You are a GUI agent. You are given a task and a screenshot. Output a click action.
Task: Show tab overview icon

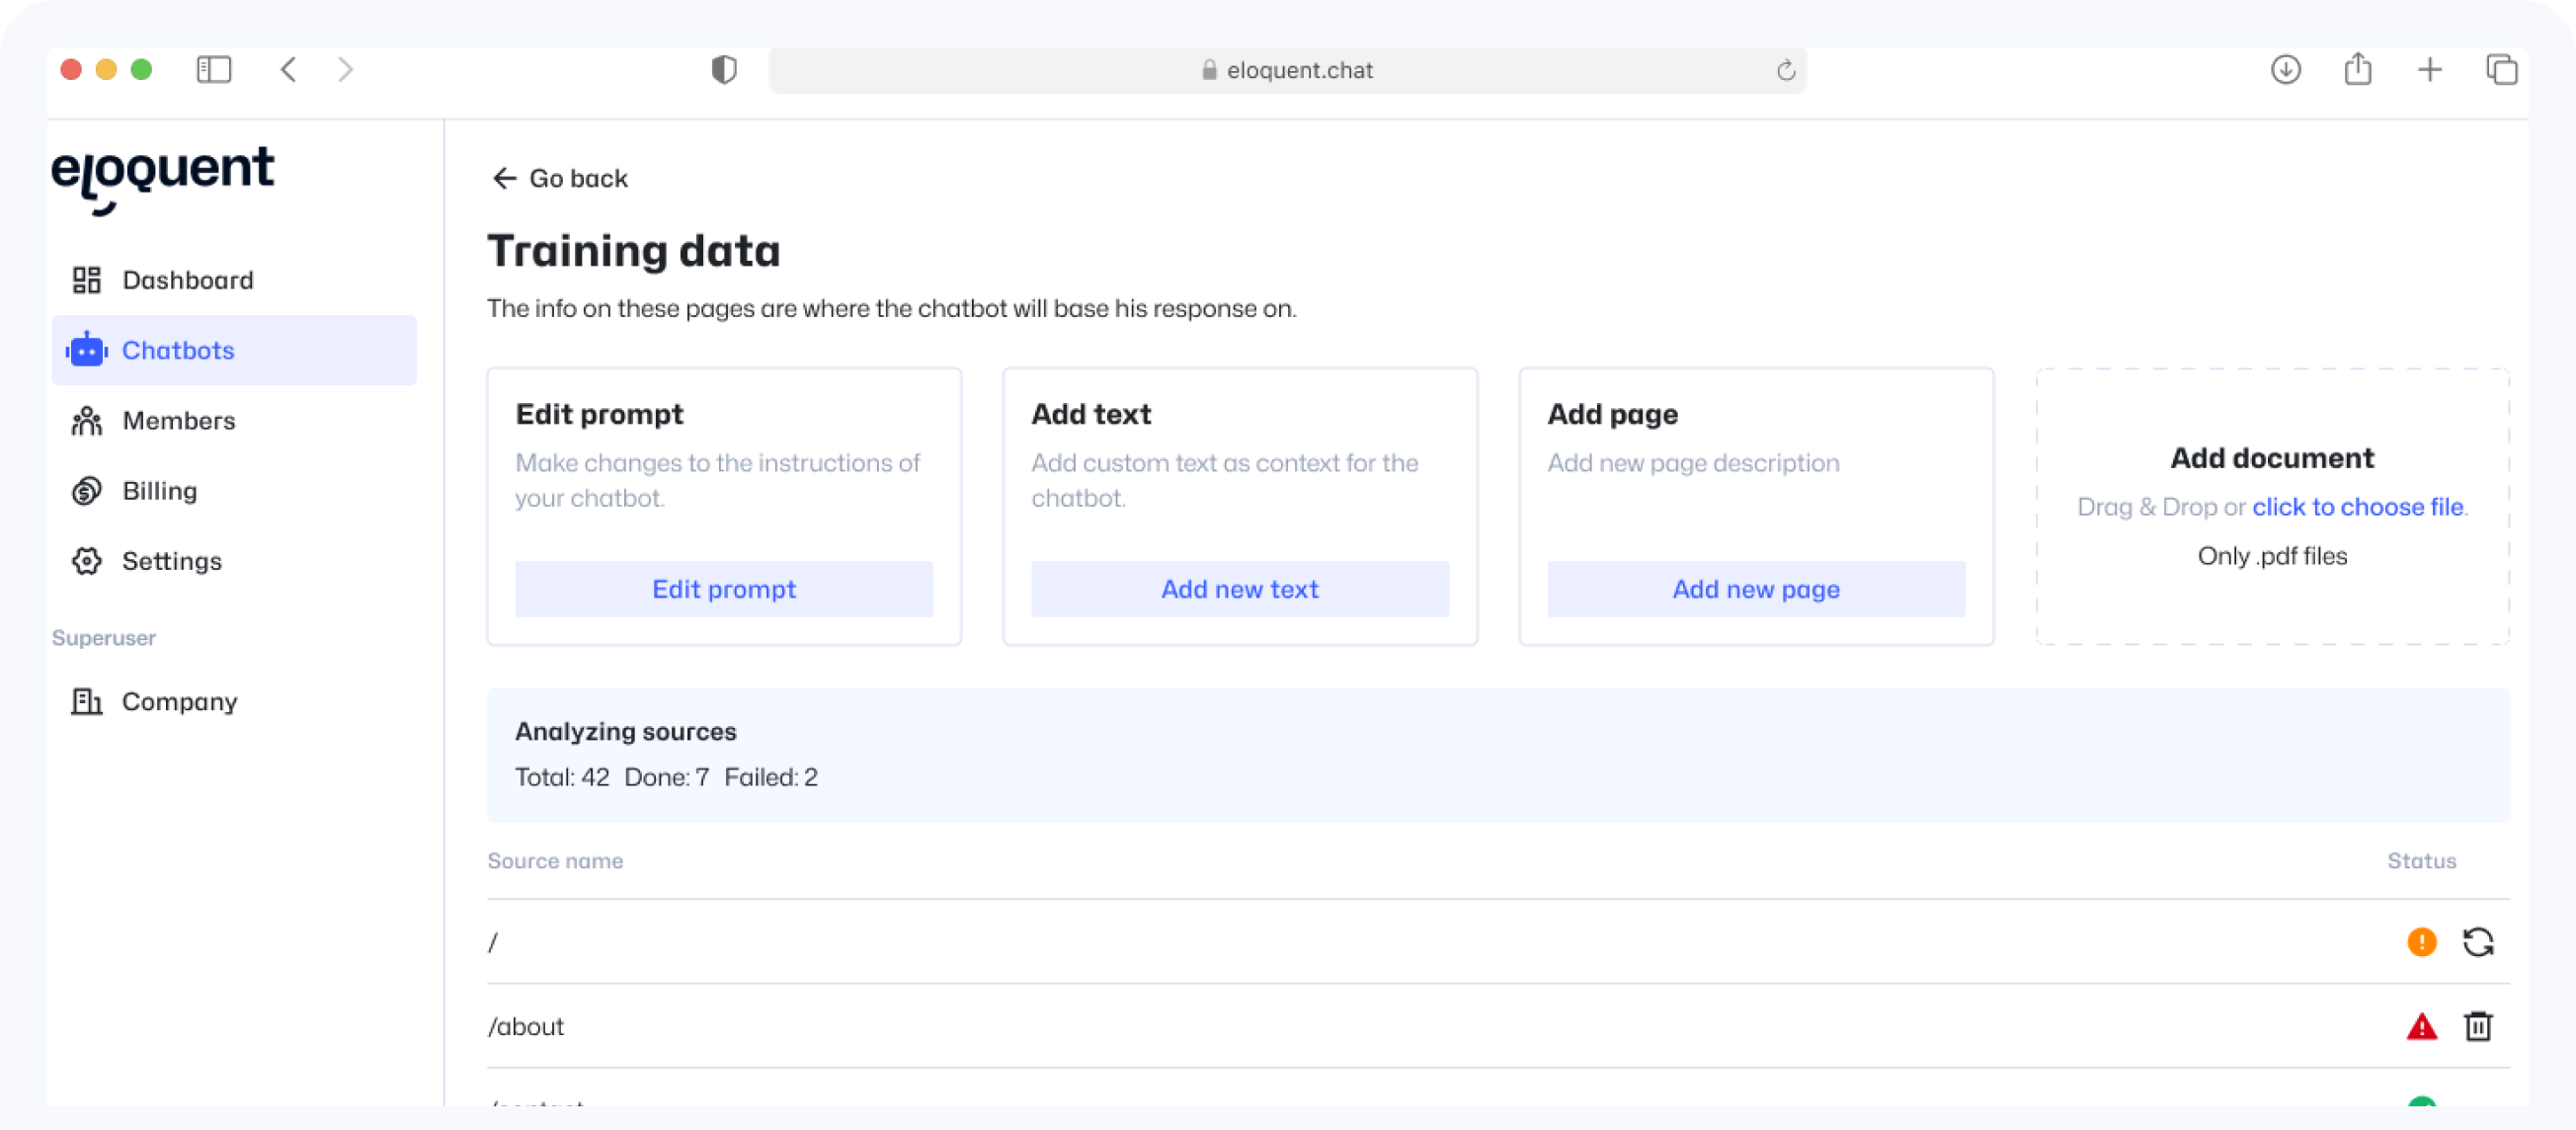[2502, 70]
